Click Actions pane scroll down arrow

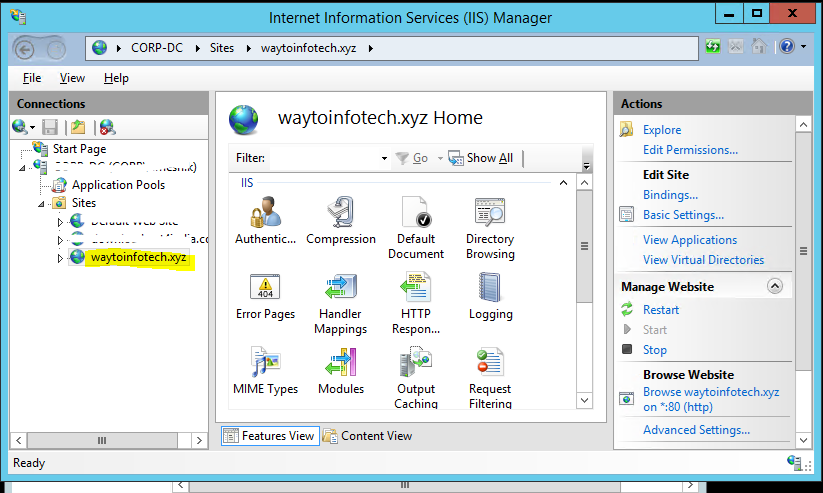point(804,440)
